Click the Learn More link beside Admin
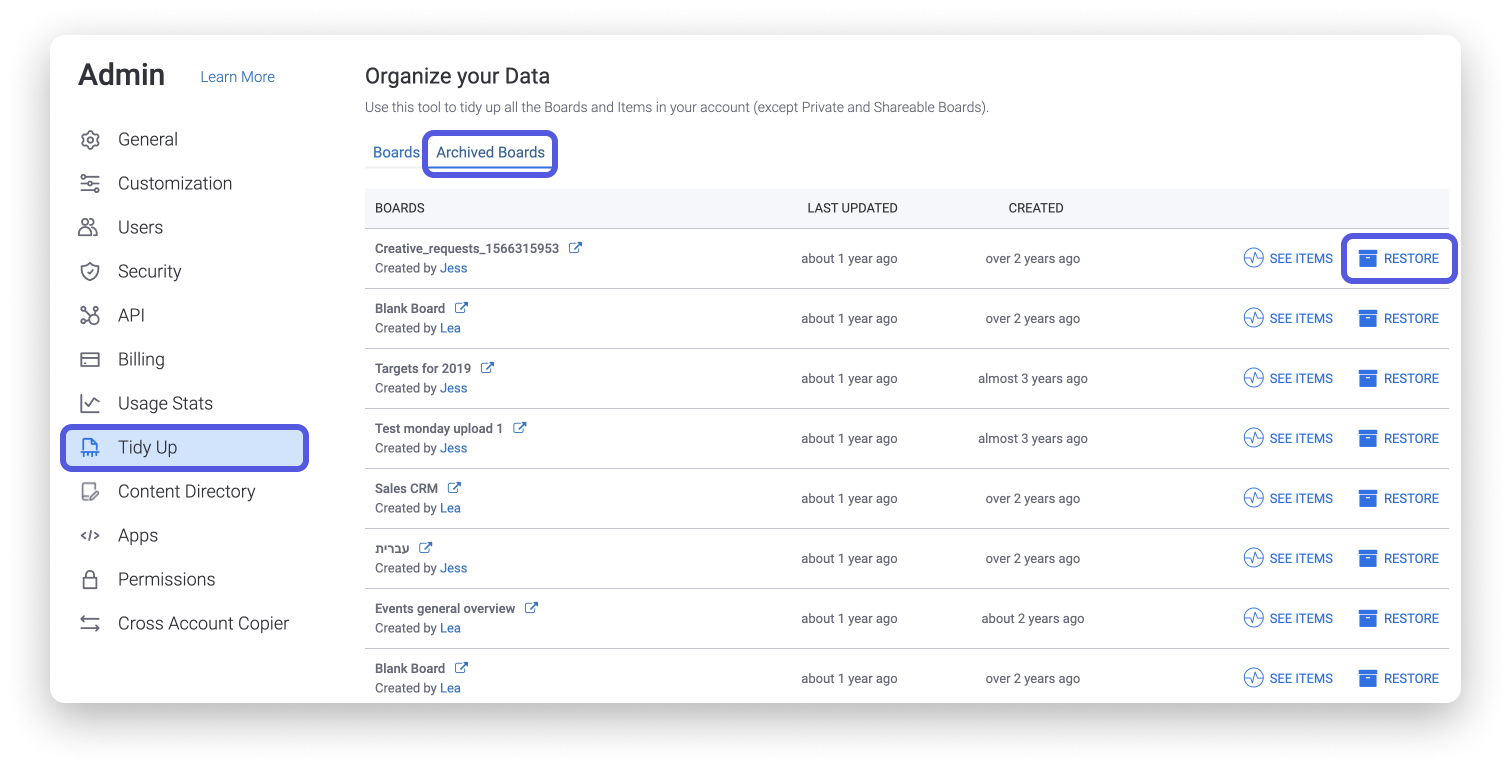 [237, 77]
